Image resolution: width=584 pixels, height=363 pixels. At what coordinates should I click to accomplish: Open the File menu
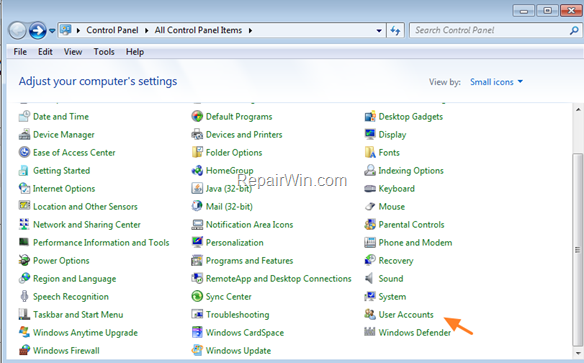tap(20, 52)
